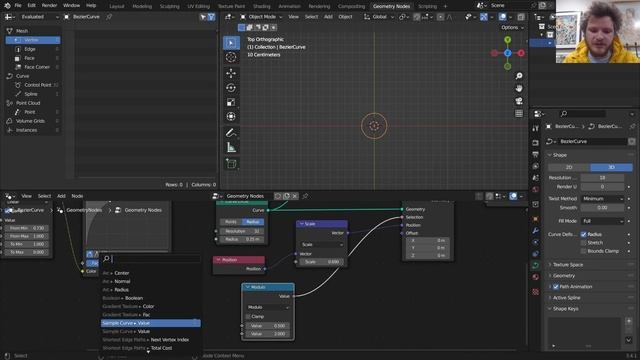Viewport: 640px width, 360px height.
Task: Switch orthographic/perspective grid icon
Action: 519,113
